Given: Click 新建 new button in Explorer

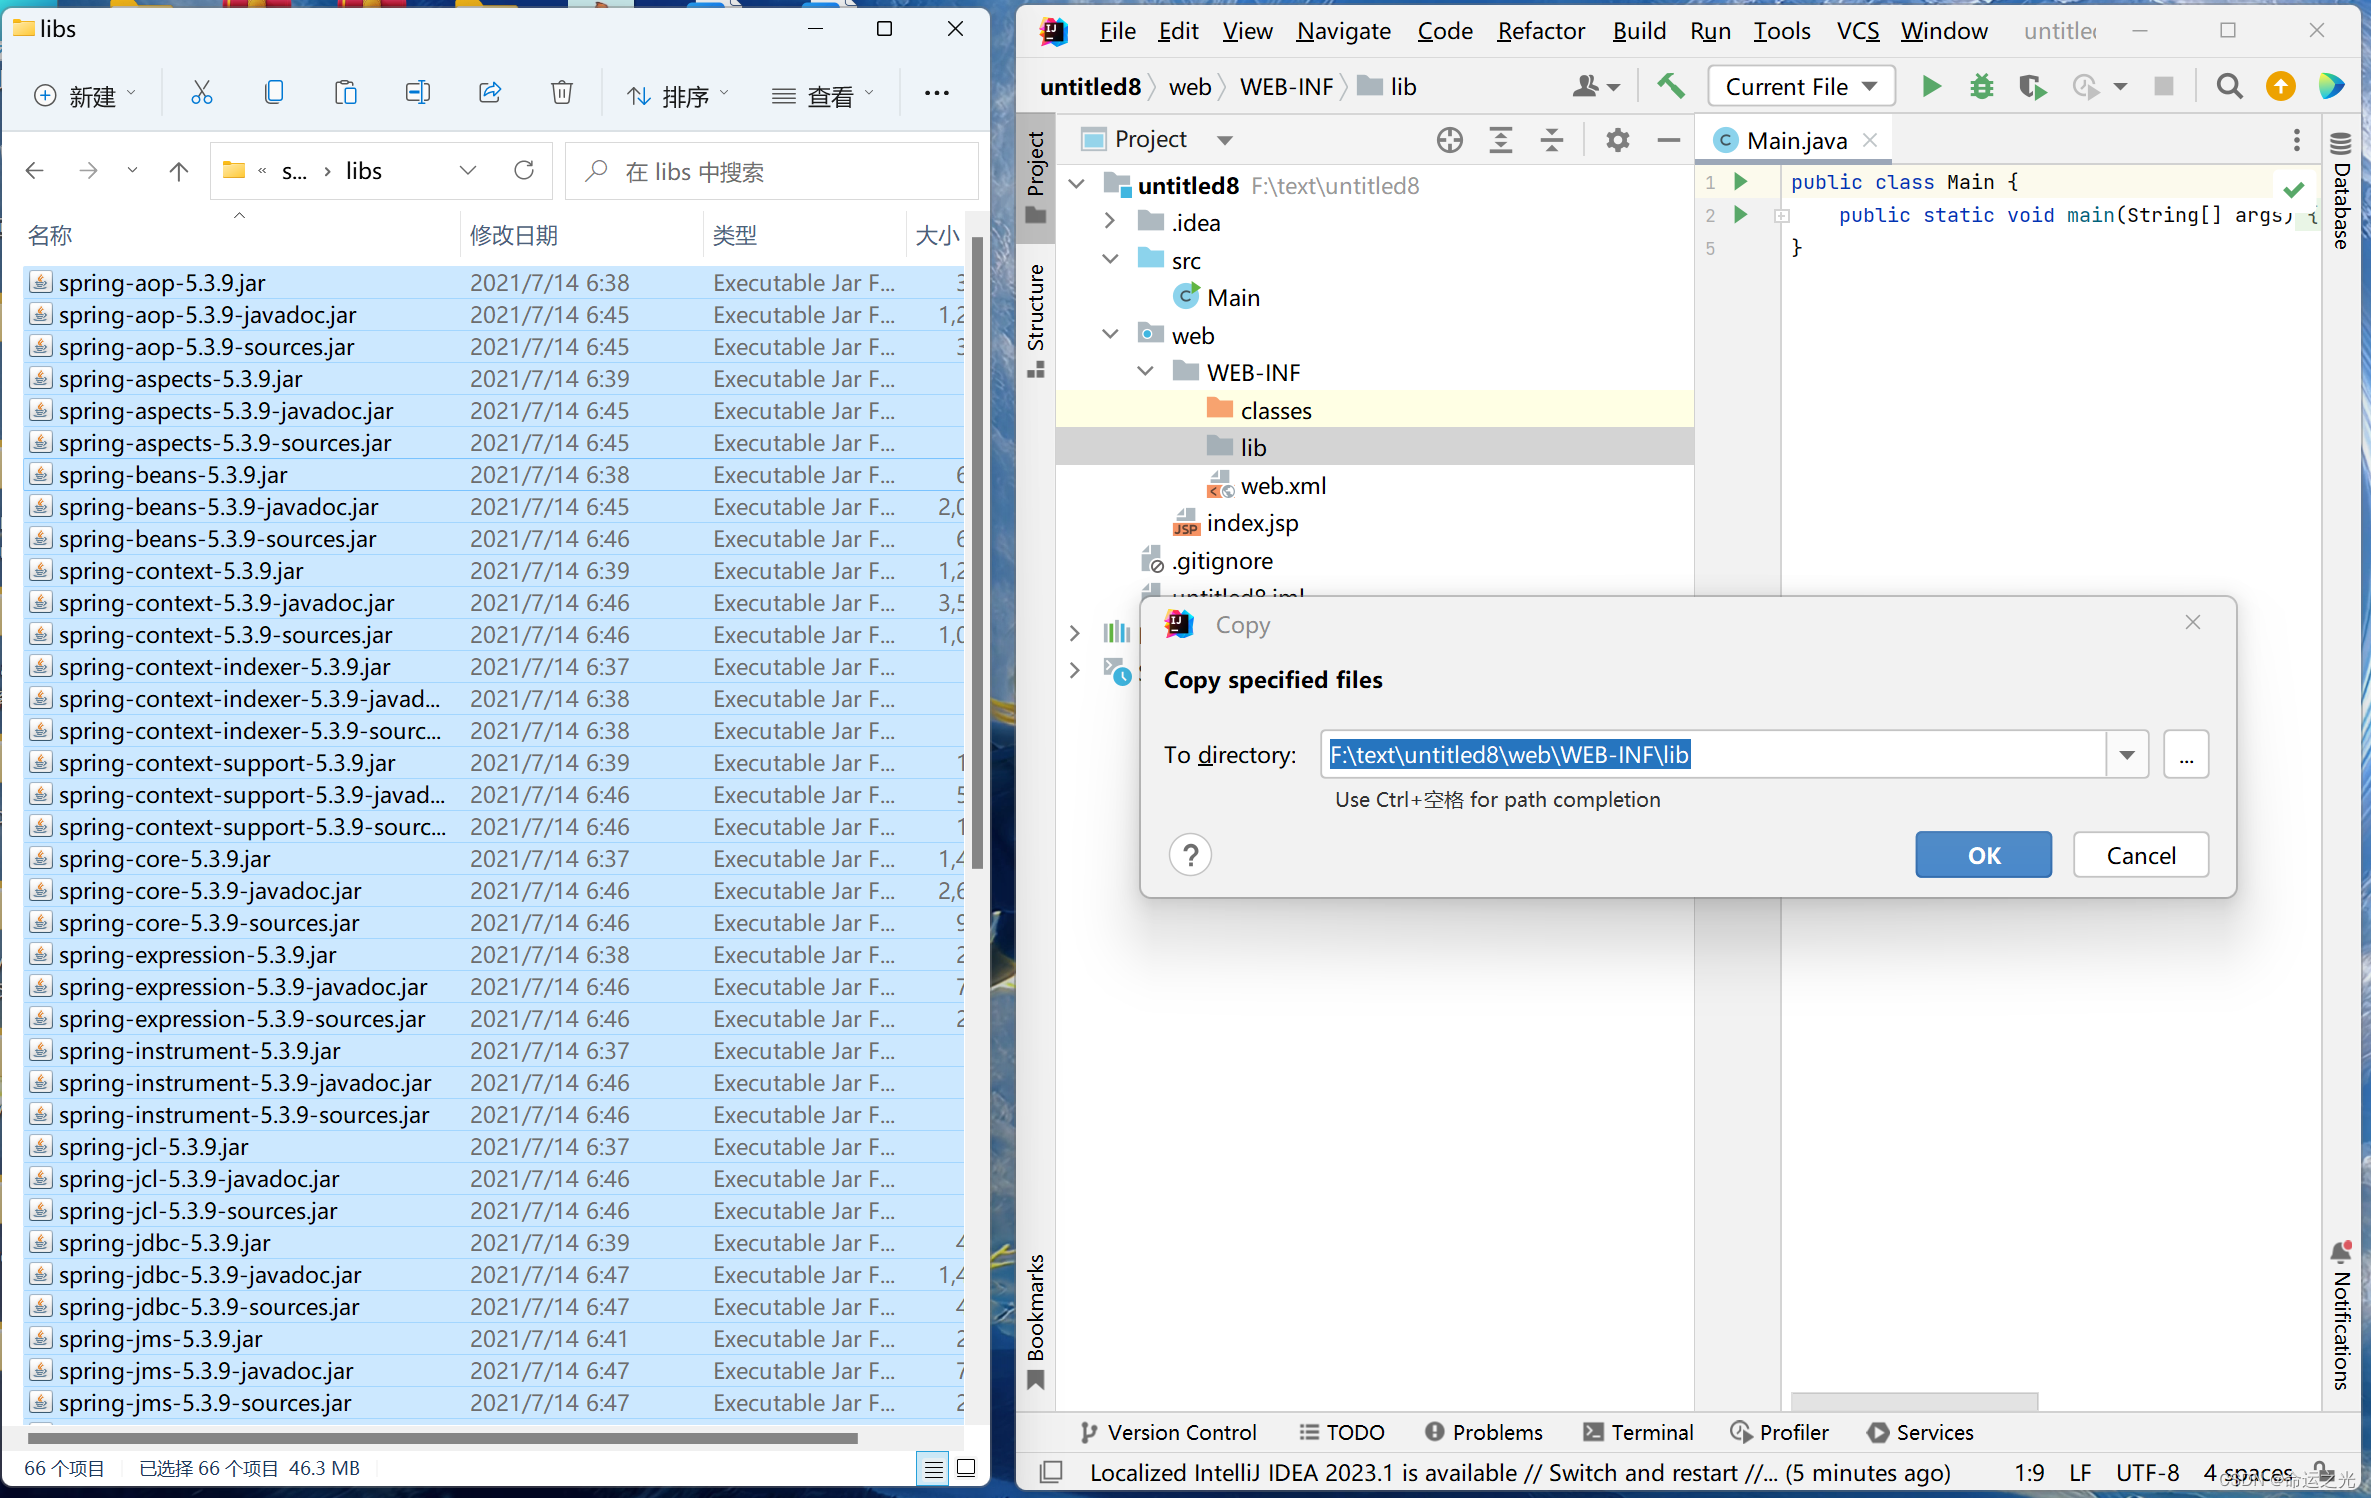Looking at the screenshot, I should (x=84, y=96).
